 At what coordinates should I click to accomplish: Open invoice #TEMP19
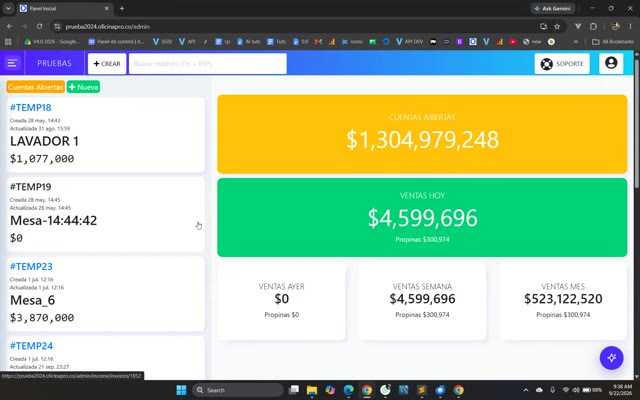click(x=31, y=187)
